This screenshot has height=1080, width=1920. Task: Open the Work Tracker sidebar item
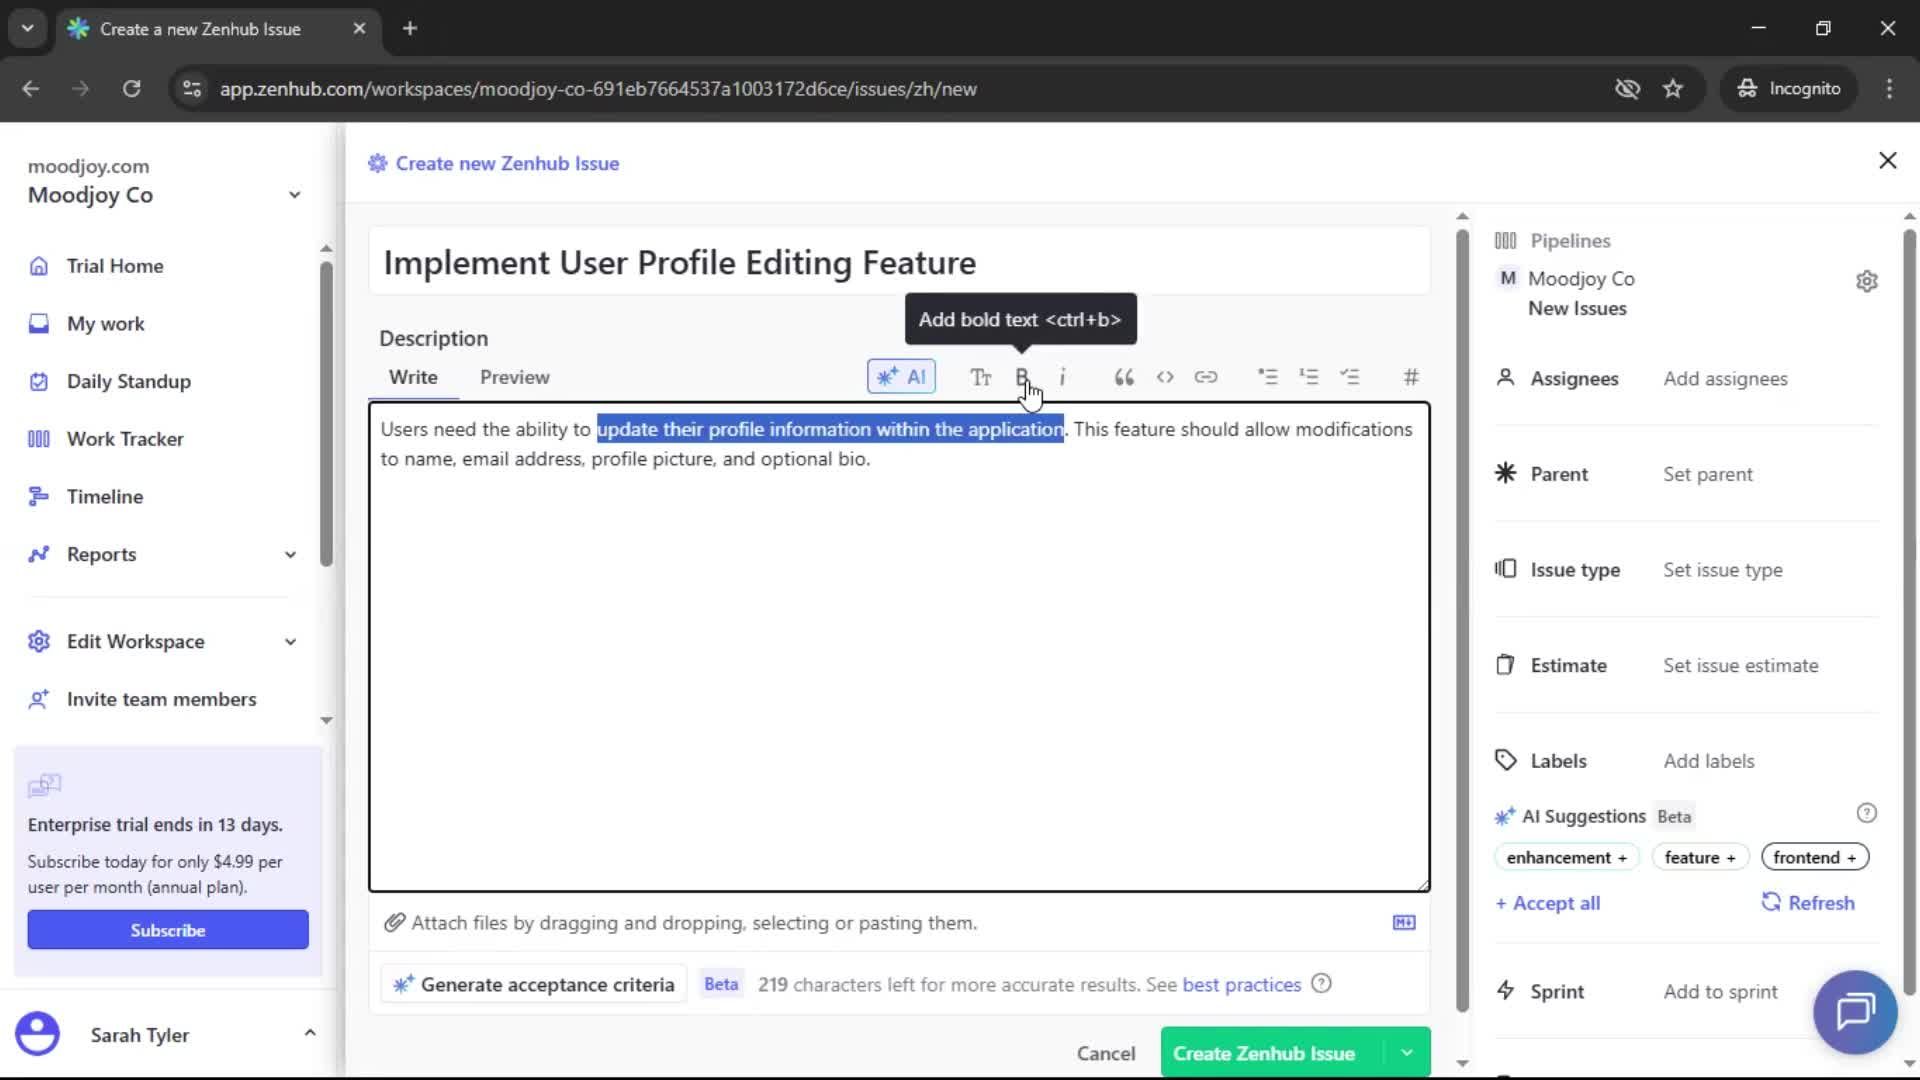[x=125, y=438]
